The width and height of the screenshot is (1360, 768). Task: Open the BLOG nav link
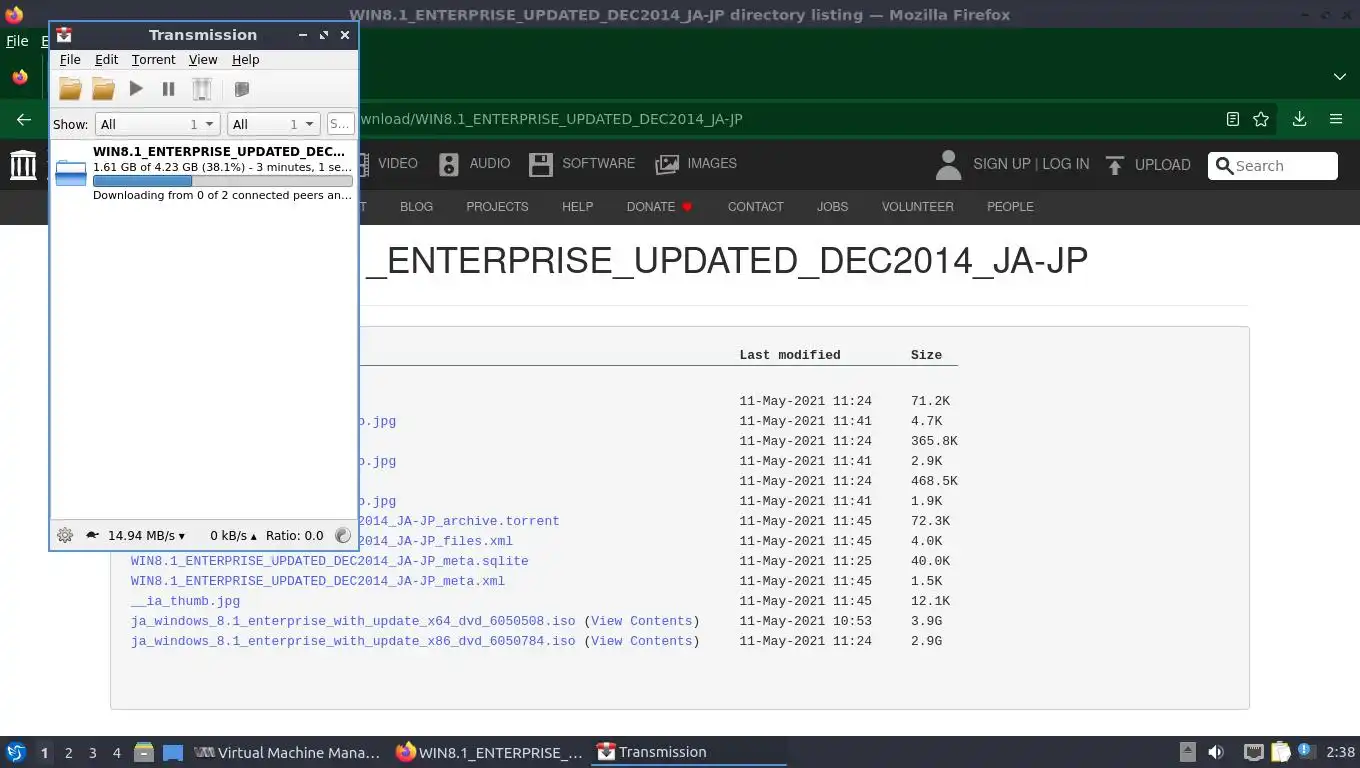click(416, 206)
